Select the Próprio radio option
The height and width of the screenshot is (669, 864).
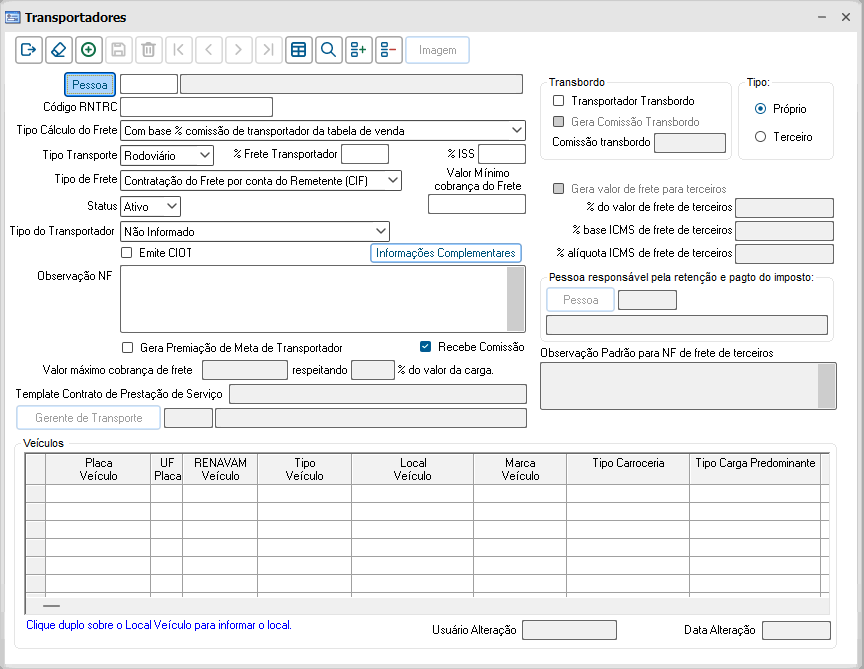click(x=760, y=109)
